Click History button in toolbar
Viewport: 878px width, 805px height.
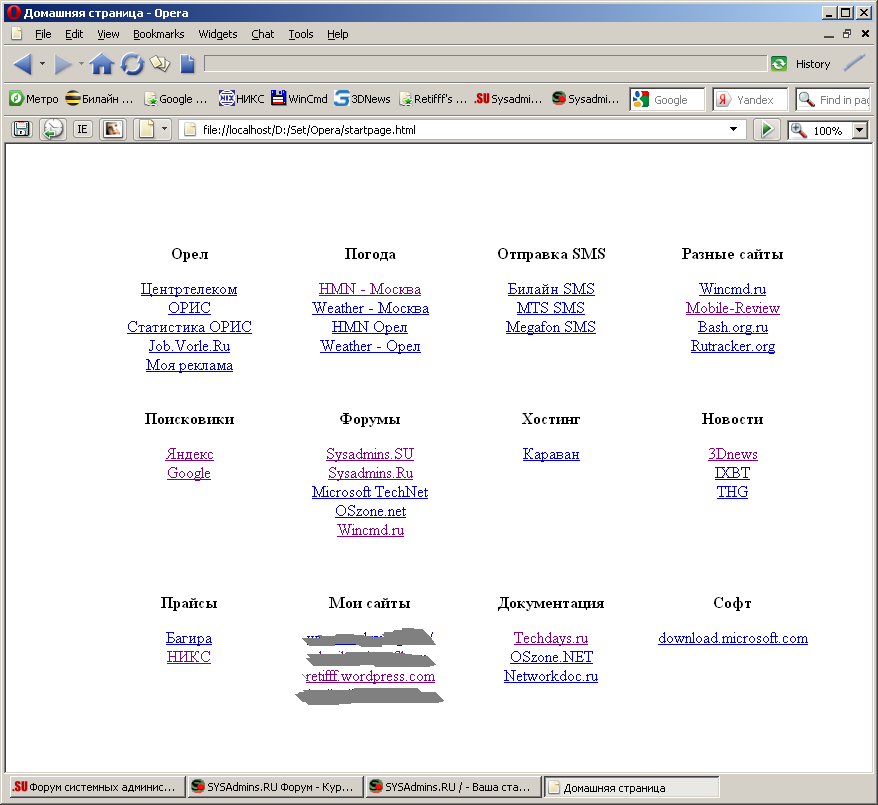(x=812, y=64)
